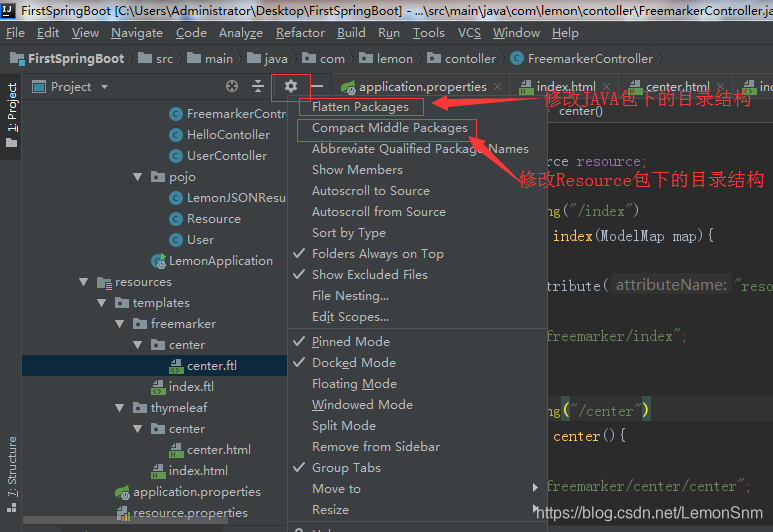Click the User class icon
Viewport: 773px width, 532px height.
(x=176, y=240)
